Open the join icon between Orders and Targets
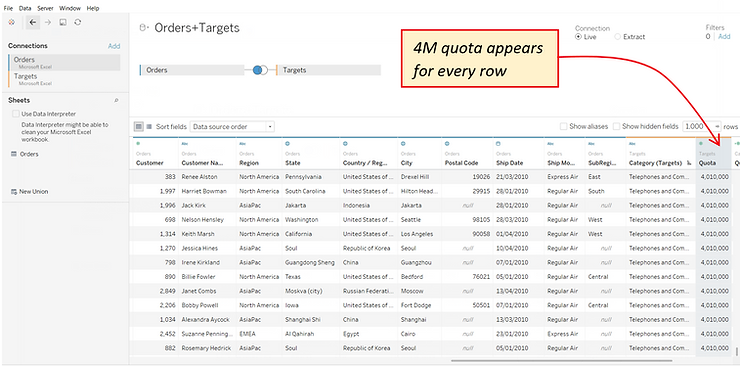Screen dimensions: 740x366 click(260, 70)
